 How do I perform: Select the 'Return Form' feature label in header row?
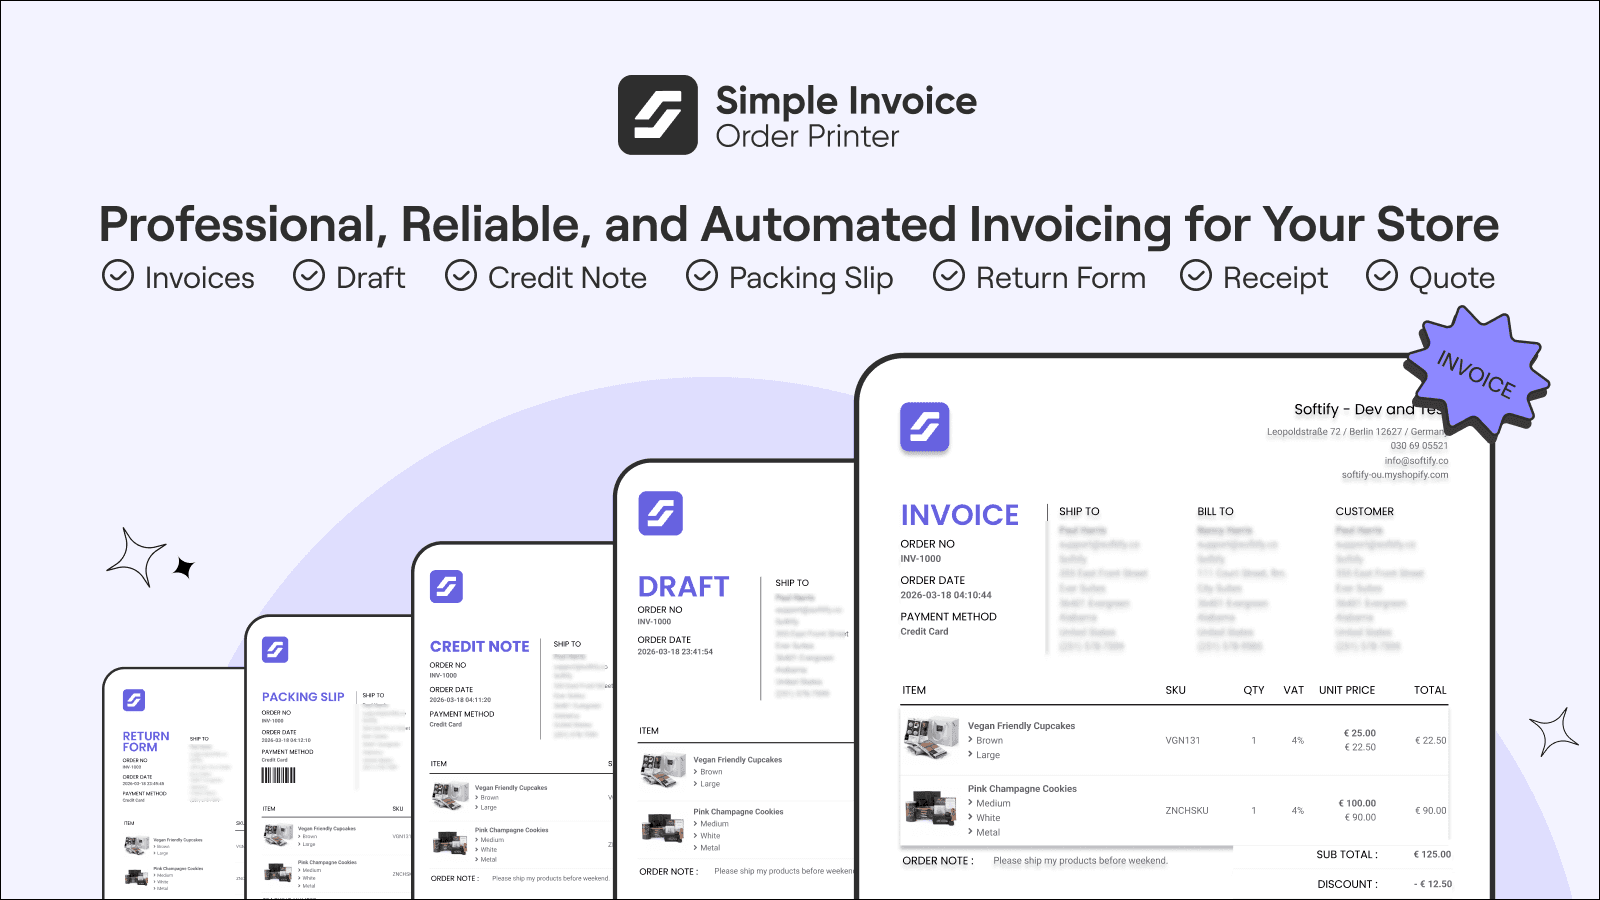1061,277
